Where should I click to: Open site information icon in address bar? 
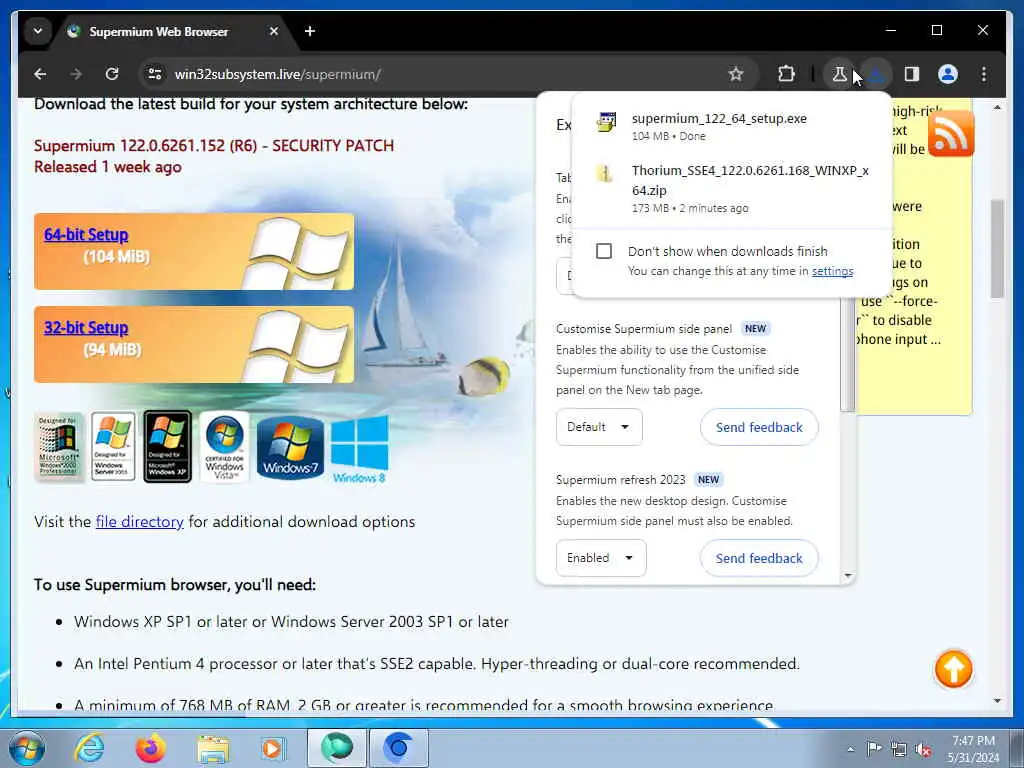[x=155, y=74]
